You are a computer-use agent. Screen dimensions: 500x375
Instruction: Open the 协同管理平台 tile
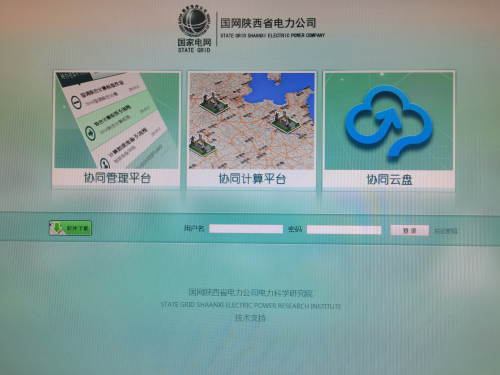pyautogui.click(x=116, y=130)
